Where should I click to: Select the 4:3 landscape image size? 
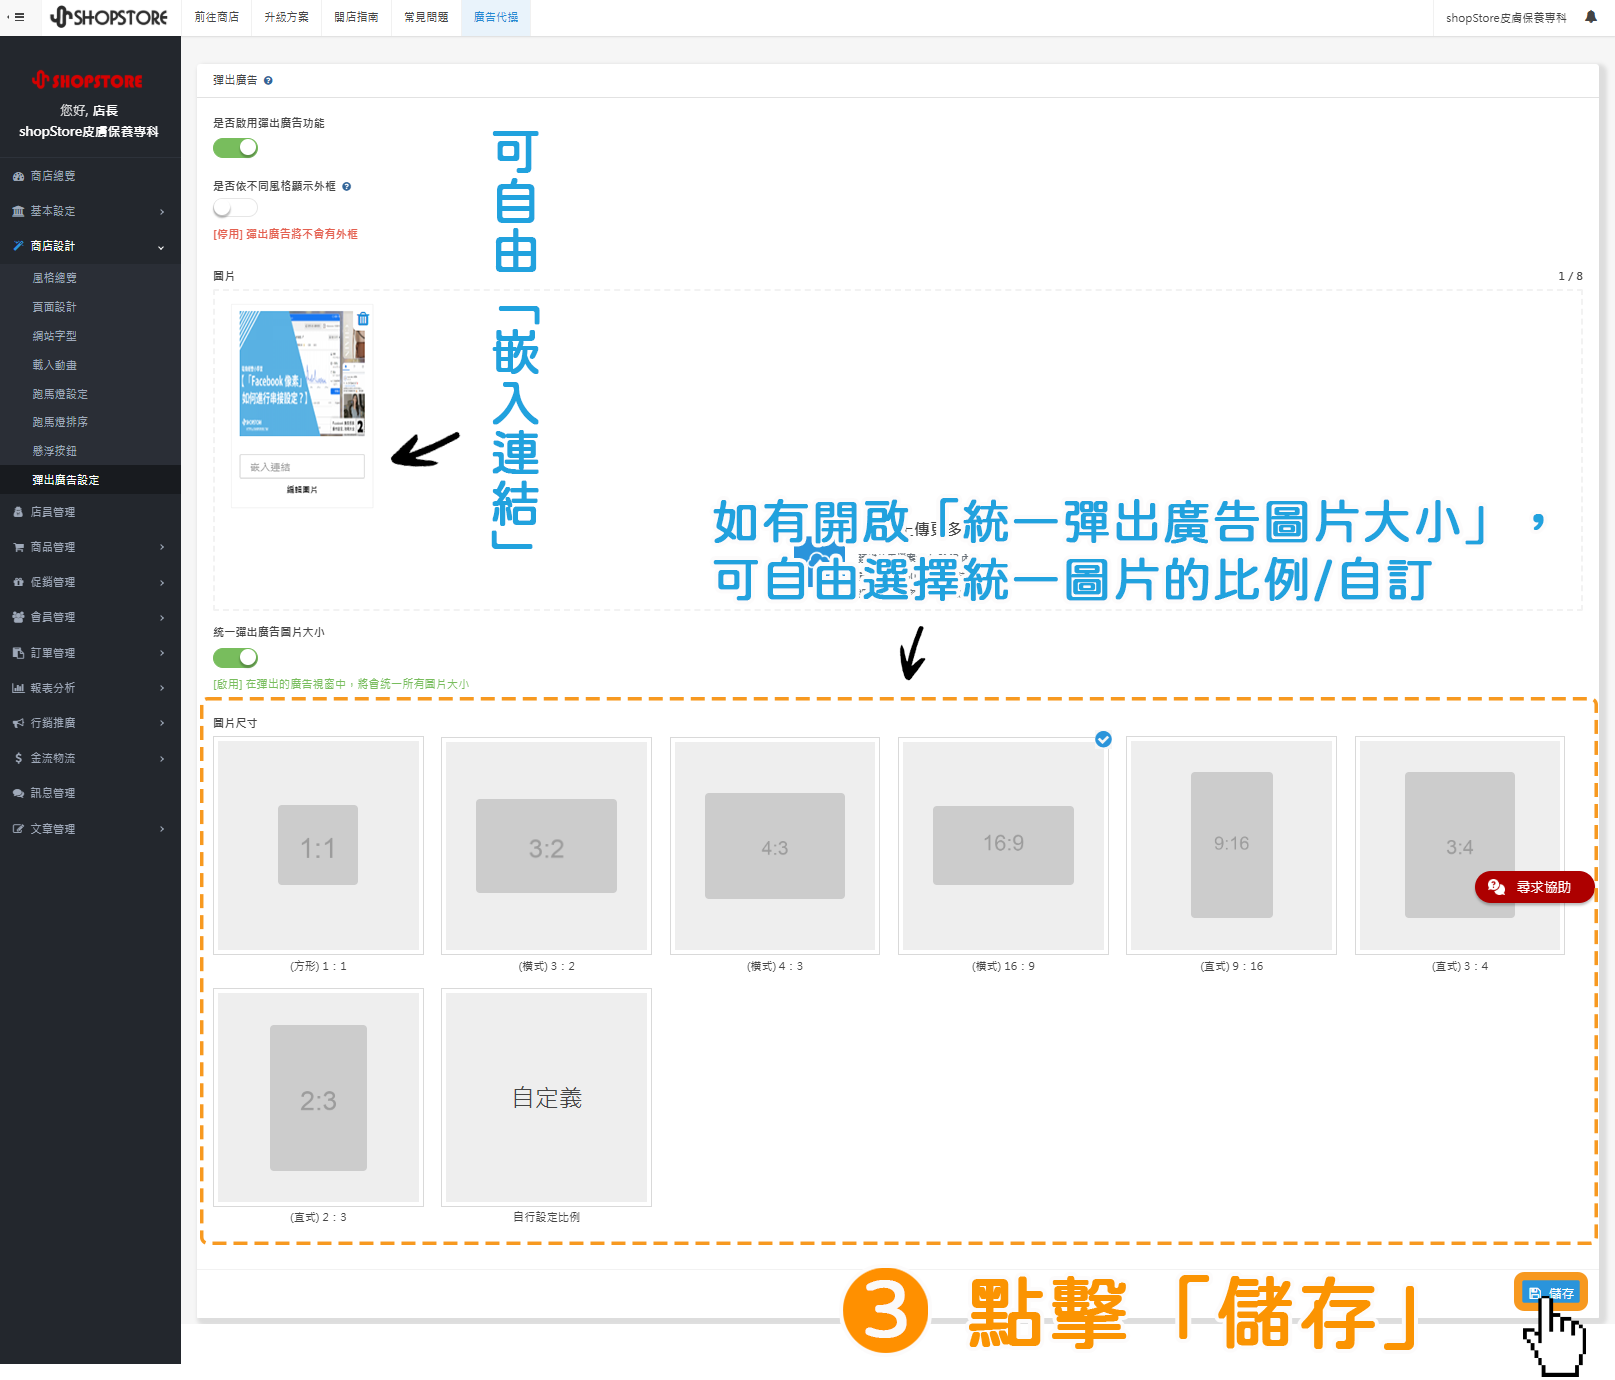[x=775, y=845]
